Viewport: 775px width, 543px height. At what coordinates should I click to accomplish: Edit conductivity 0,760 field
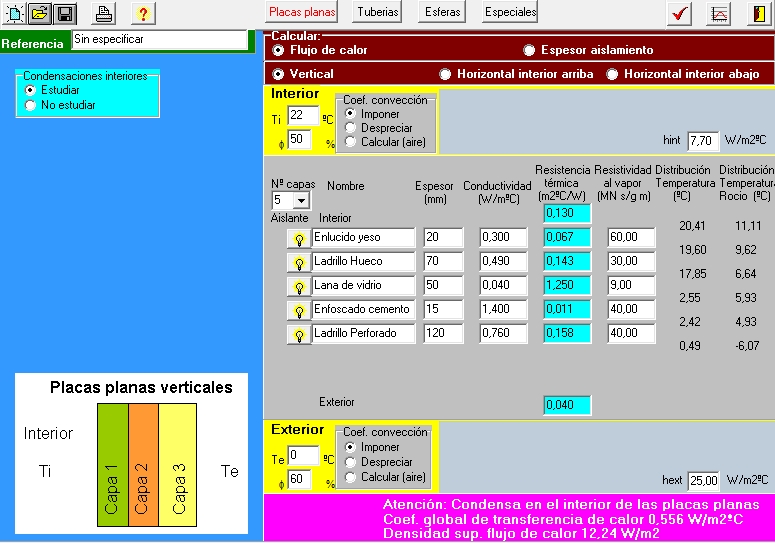503,333
